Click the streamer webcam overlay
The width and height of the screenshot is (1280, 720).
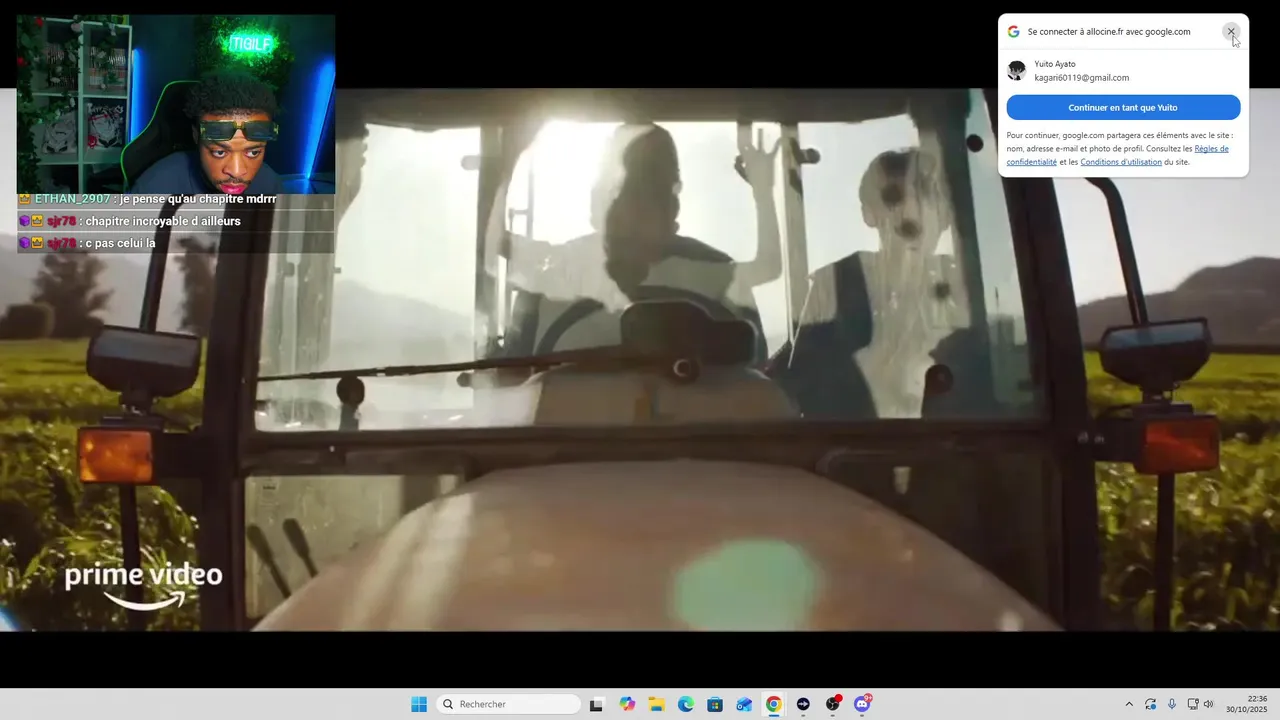click(x=176, y=103)
